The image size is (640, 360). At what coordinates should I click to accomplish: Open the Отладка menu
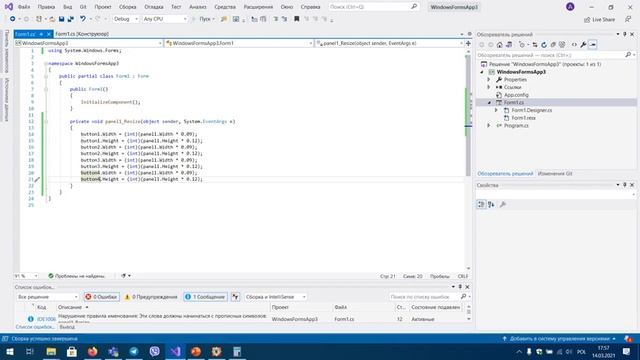point(153,7)
